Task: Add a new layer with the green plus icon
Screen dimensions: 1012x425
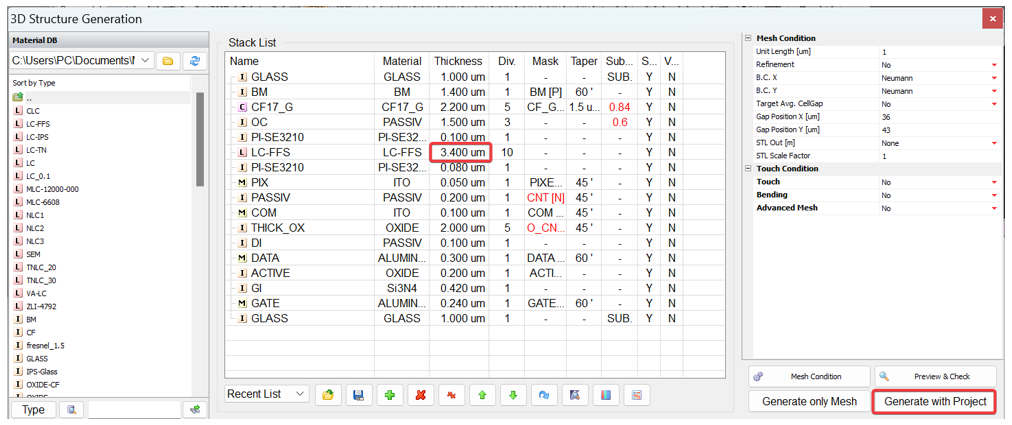Action: [389, 395]
